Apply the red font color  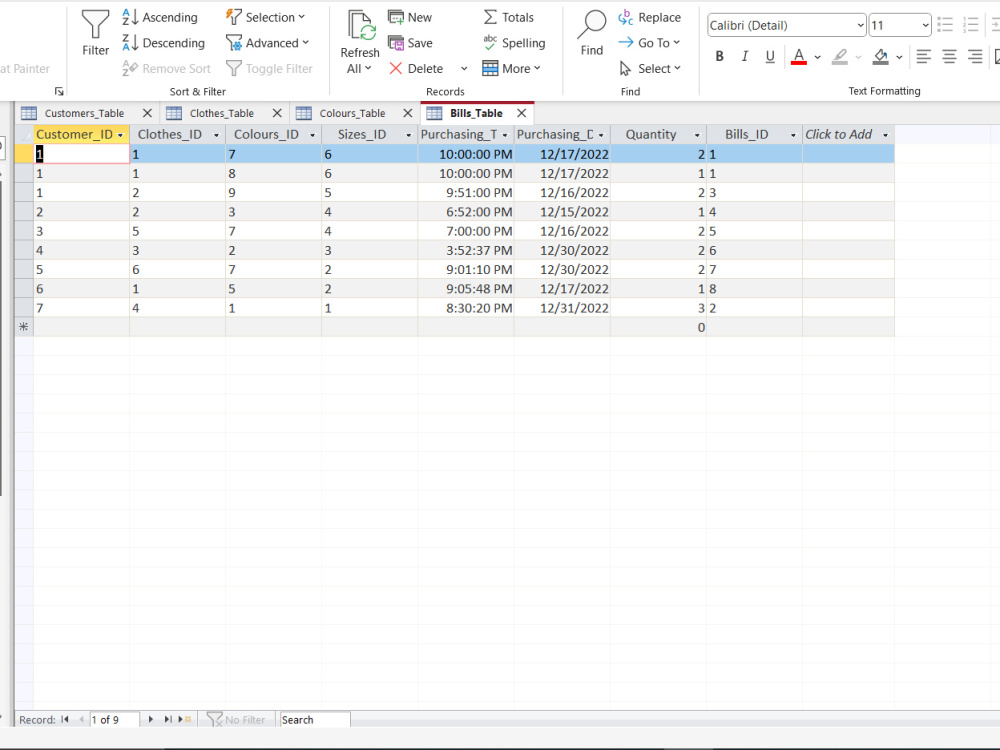(798, 56)
